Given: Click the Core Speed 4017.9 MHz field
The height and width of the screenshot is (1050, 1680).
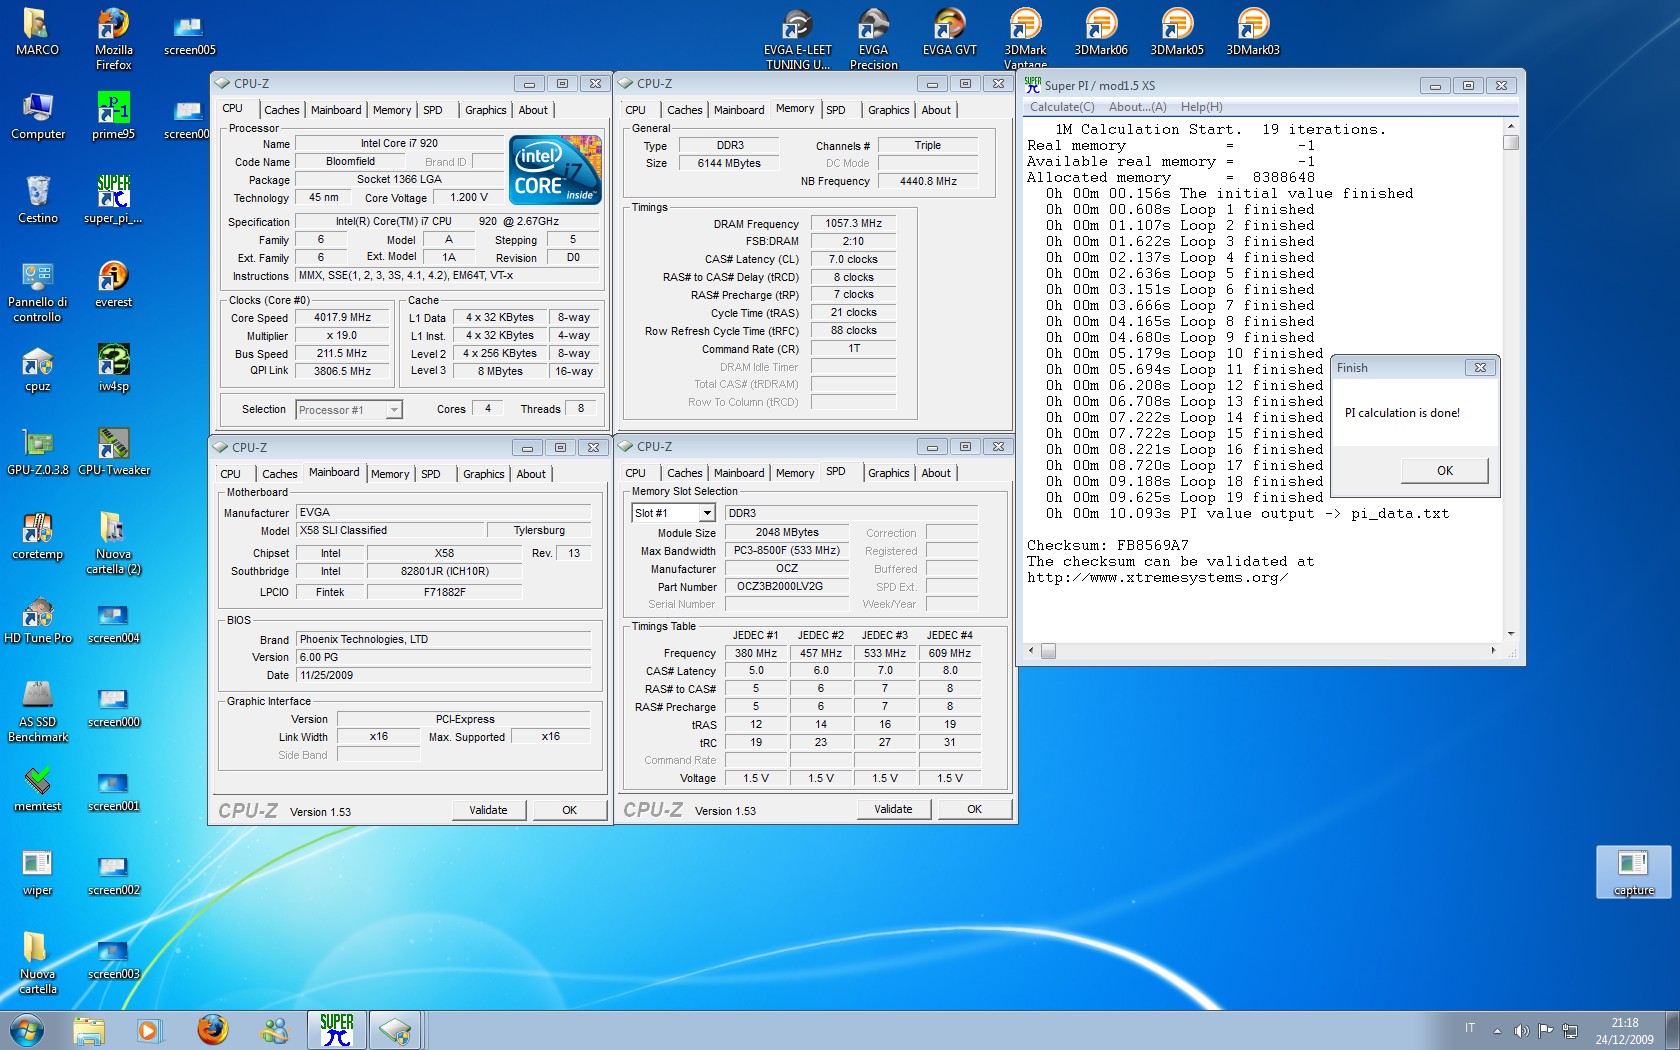Looking at the screenshot, I should pyautogui.click(x=342, y=318).
